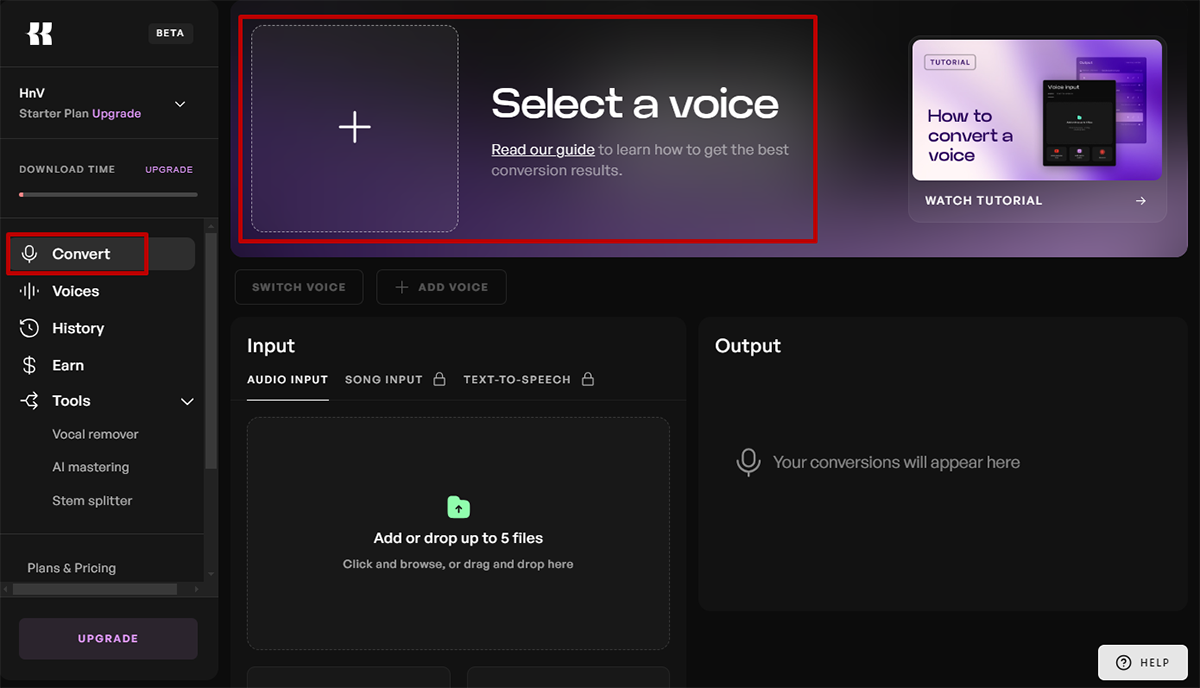Viewport: 1200px width, 688px height.
Task: Click the Earn dollar icon
Action: click(30, 366)
